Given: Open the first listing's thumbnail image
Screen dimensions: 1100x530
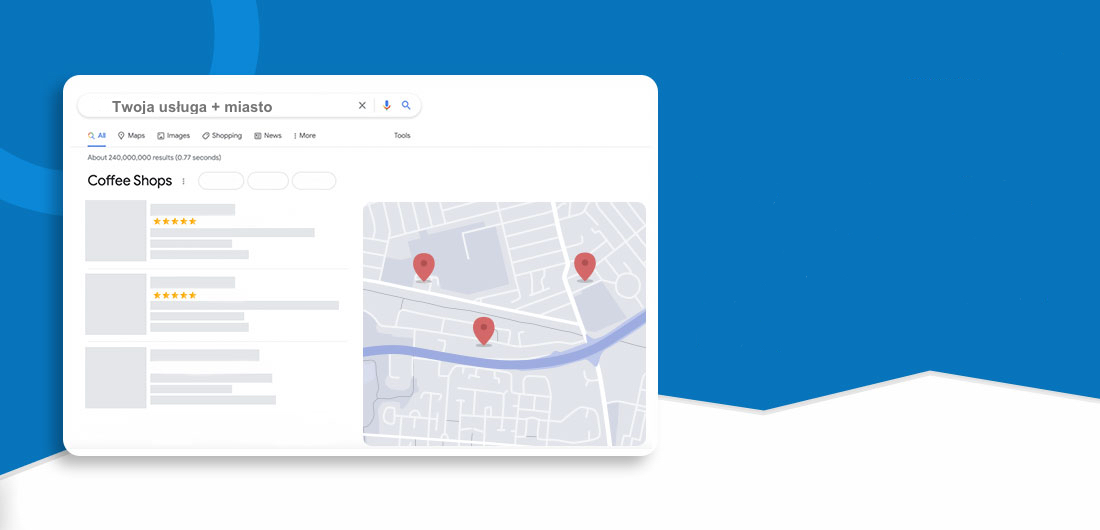Looking at the screenshot, I should click(116, 231).
